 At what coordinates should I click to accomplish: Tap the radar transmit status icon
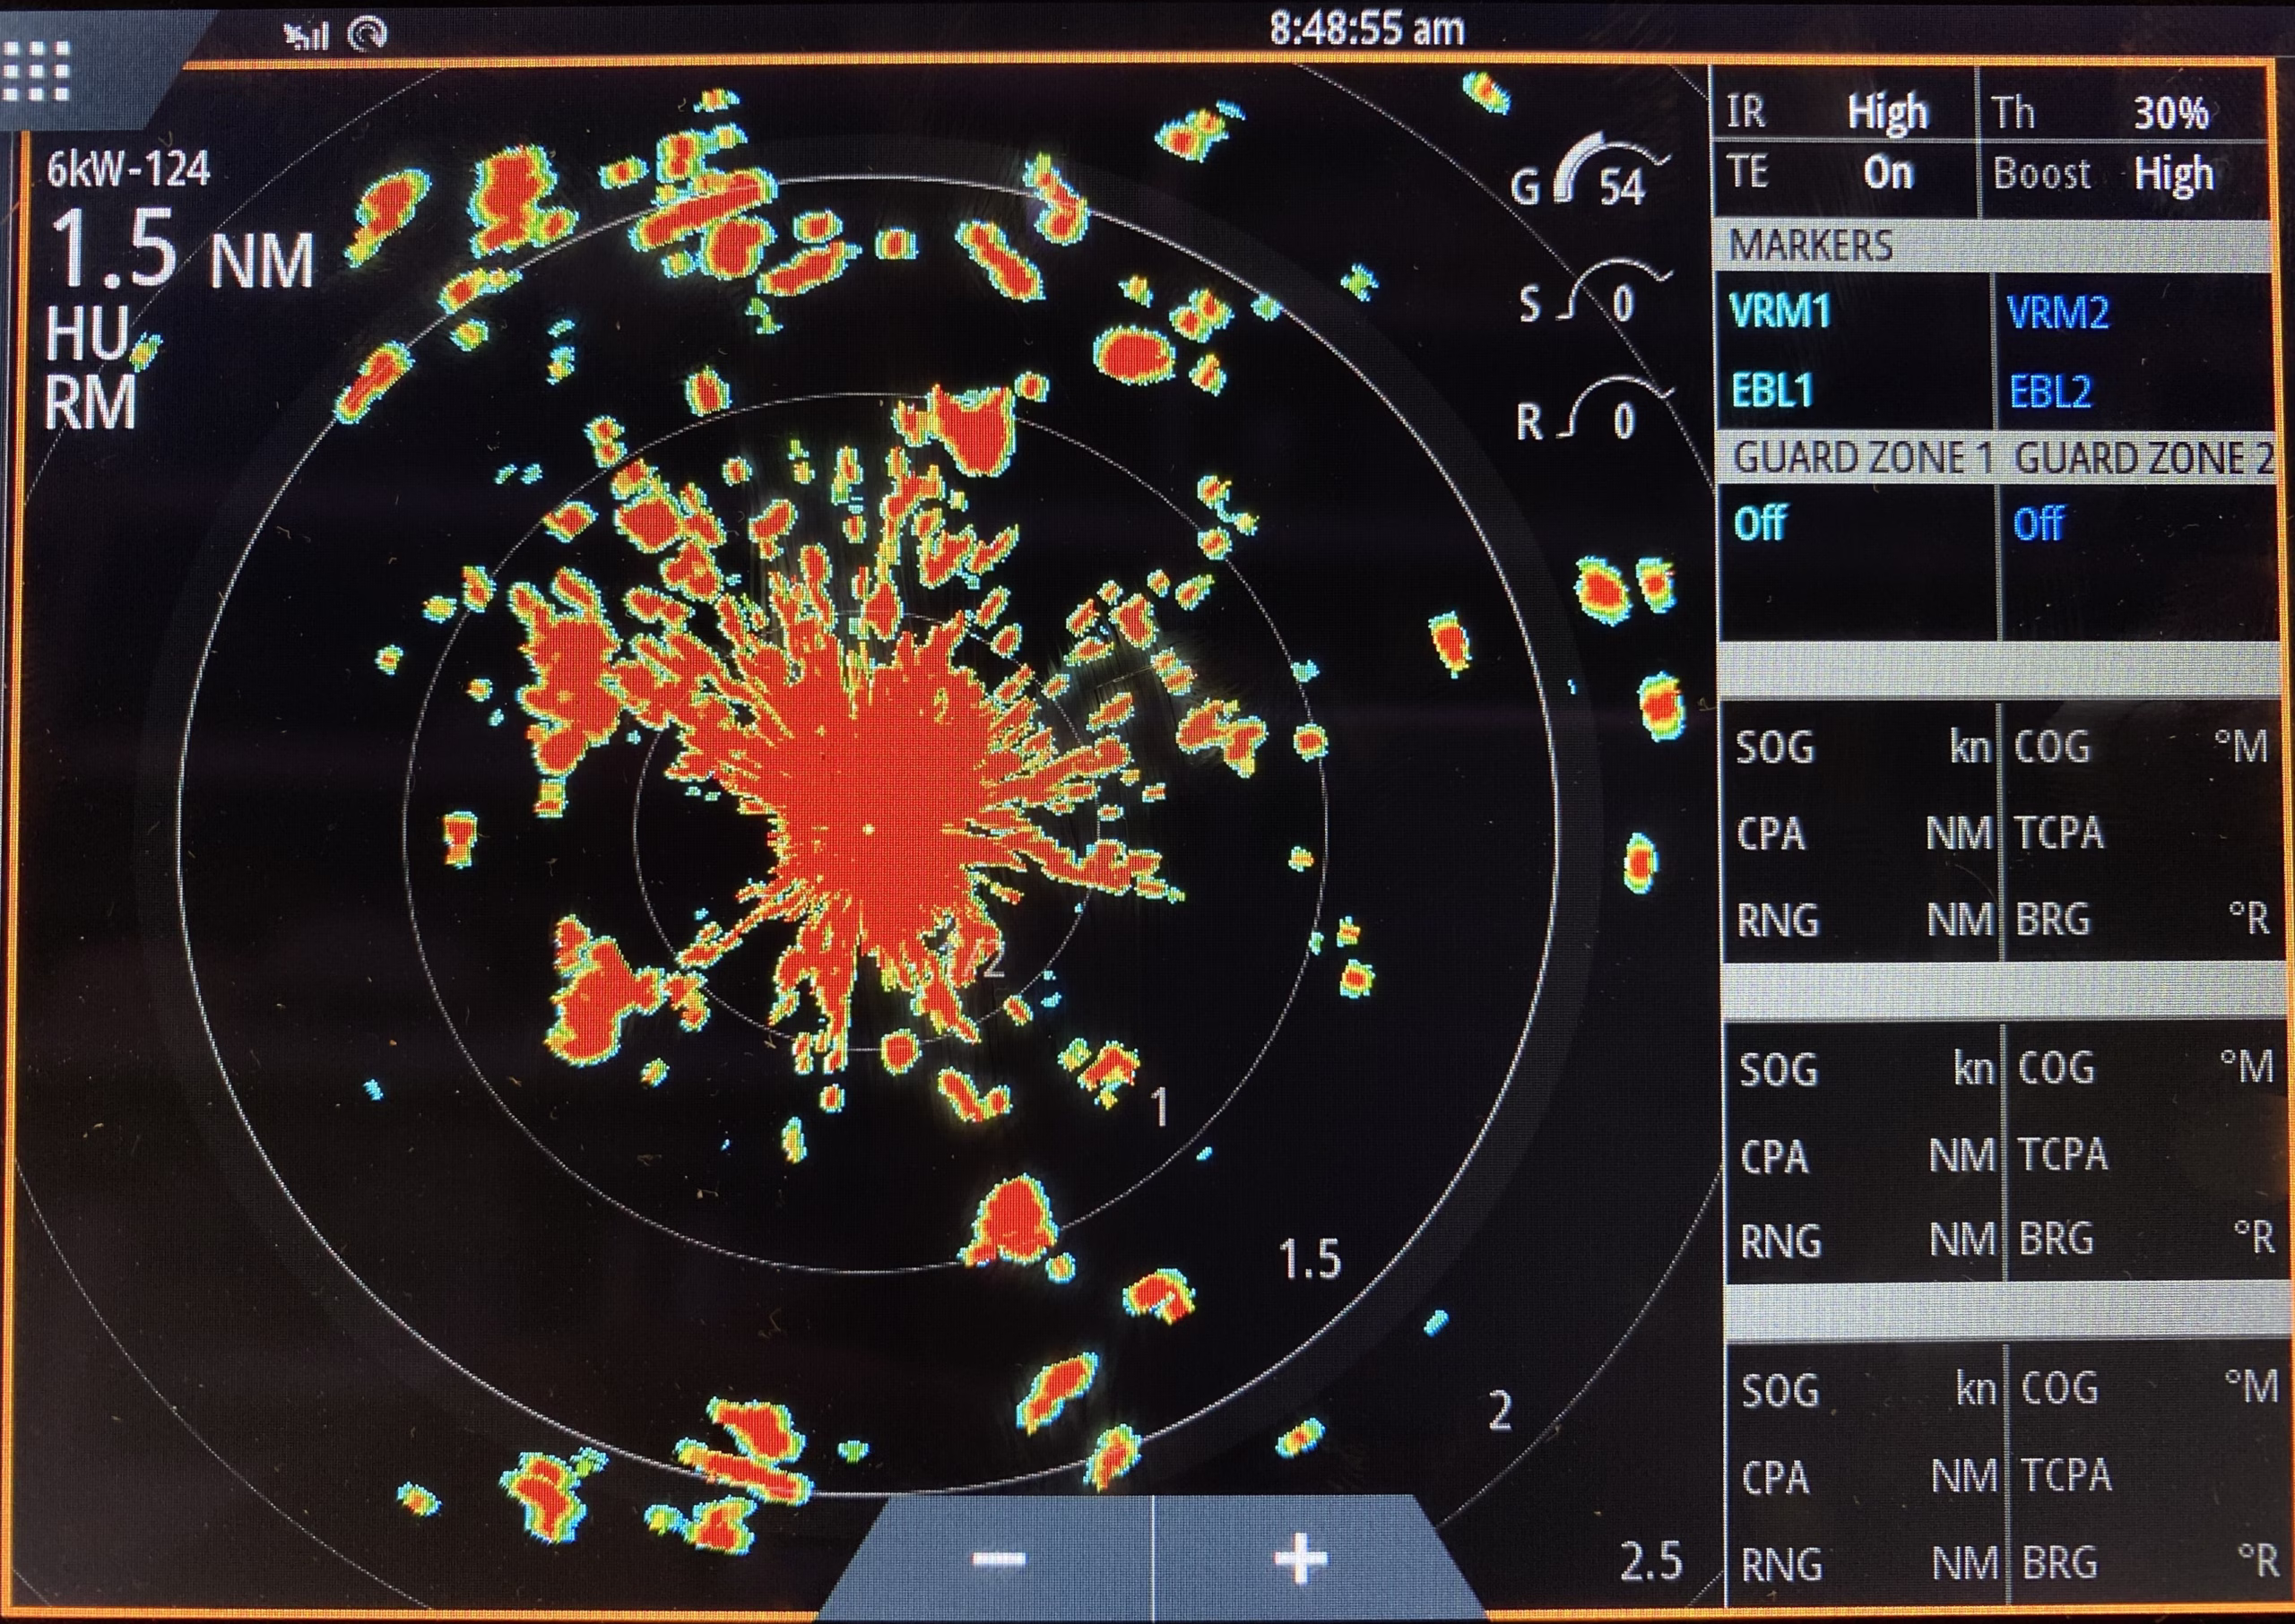click(x=368, y=36)
